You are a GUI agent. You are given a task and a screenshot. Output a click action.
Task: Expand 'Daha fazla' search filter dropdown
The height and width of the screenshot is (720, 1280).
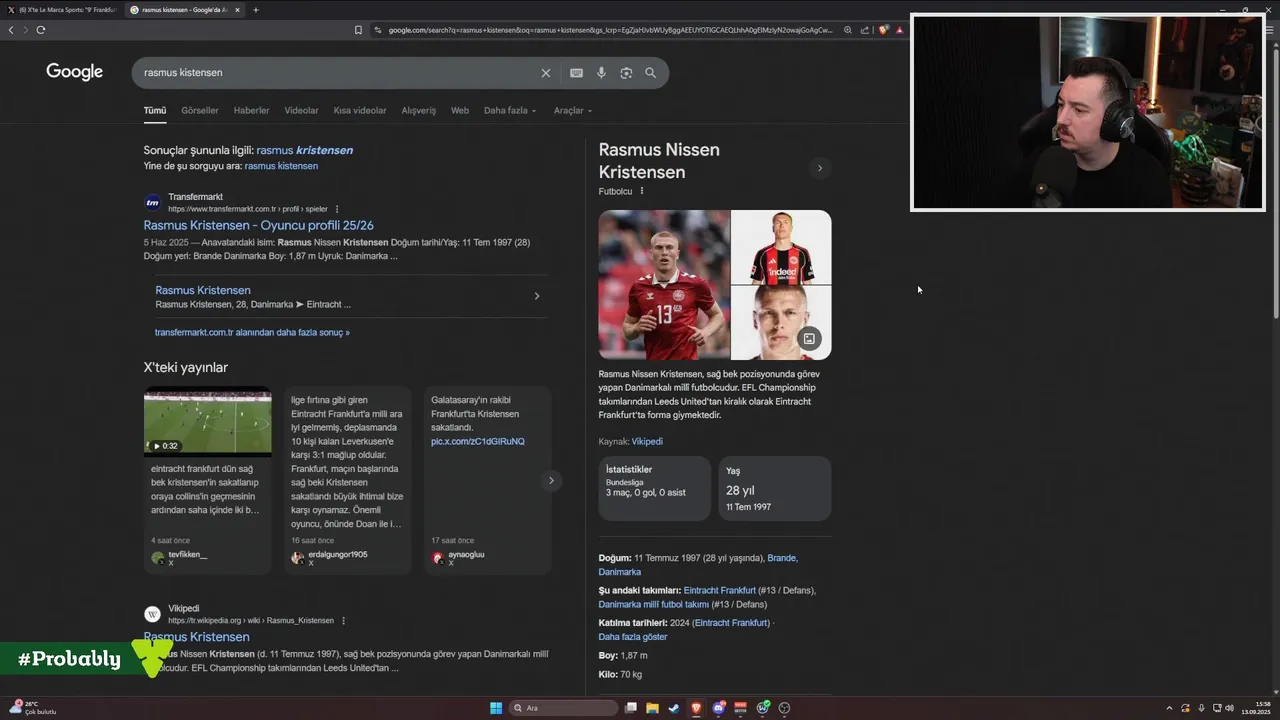510,111
